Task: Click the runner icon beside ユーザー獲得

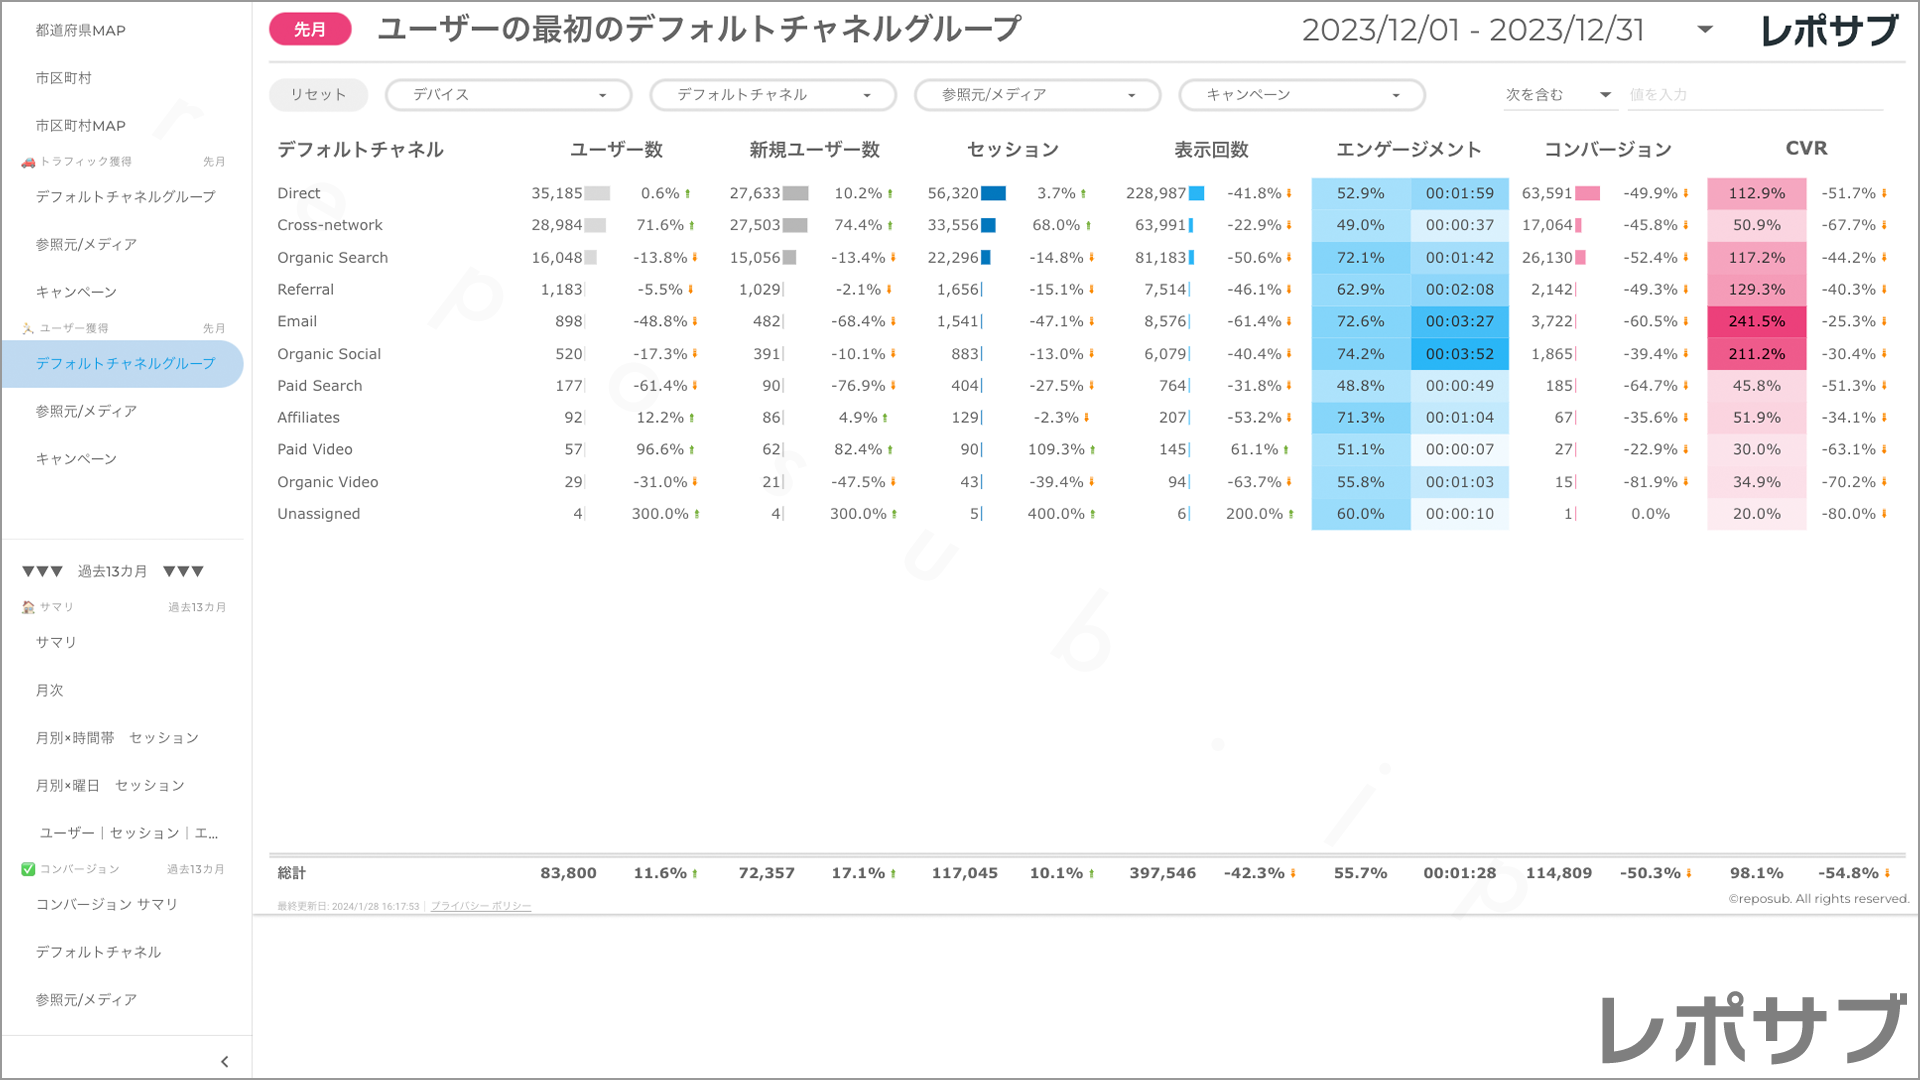Action: [x=28, y=328]
